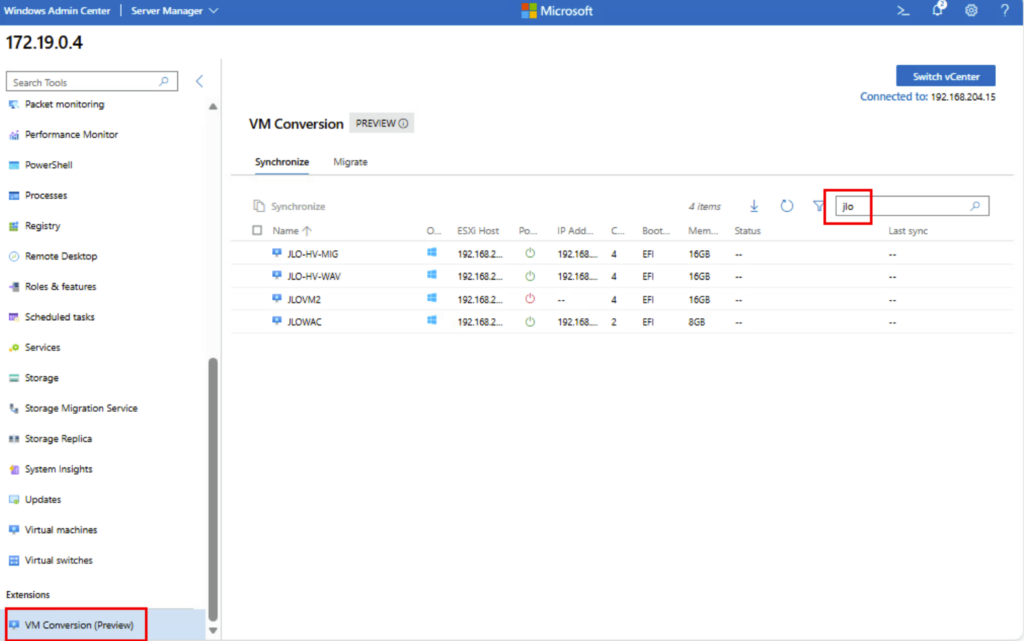Switch to the Migrate tab
The image size is (1024, 641).
point(350,162)
